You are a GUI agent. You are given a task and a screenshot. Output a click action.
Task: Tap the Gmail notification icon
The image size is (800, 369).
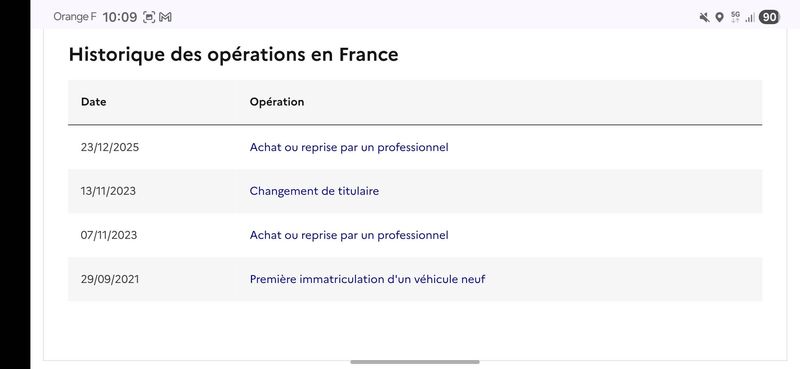coord(165,17)
